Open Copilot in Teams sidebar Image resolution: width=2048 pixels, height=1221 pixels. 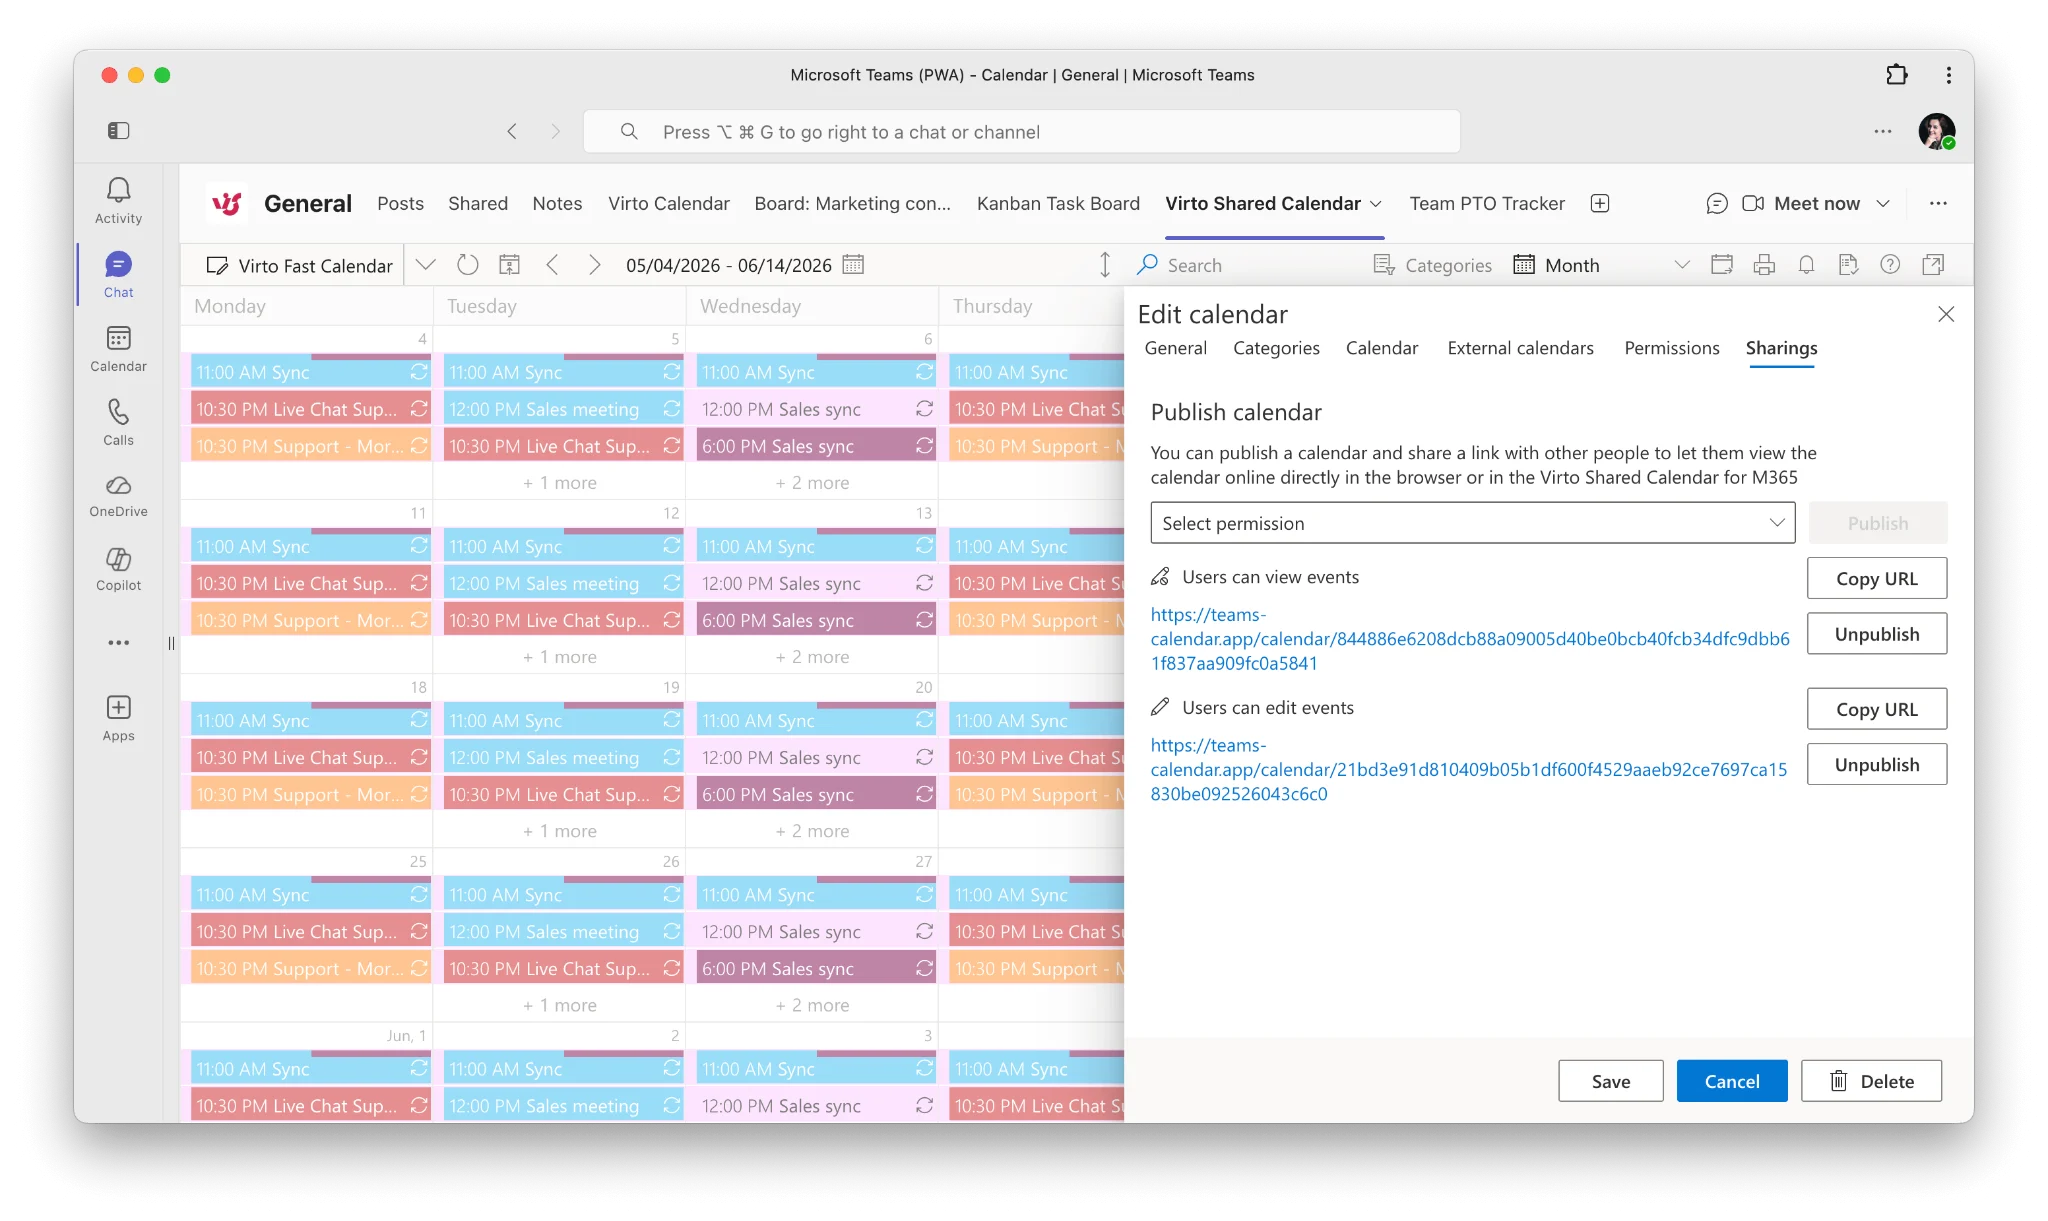(118, 569)
